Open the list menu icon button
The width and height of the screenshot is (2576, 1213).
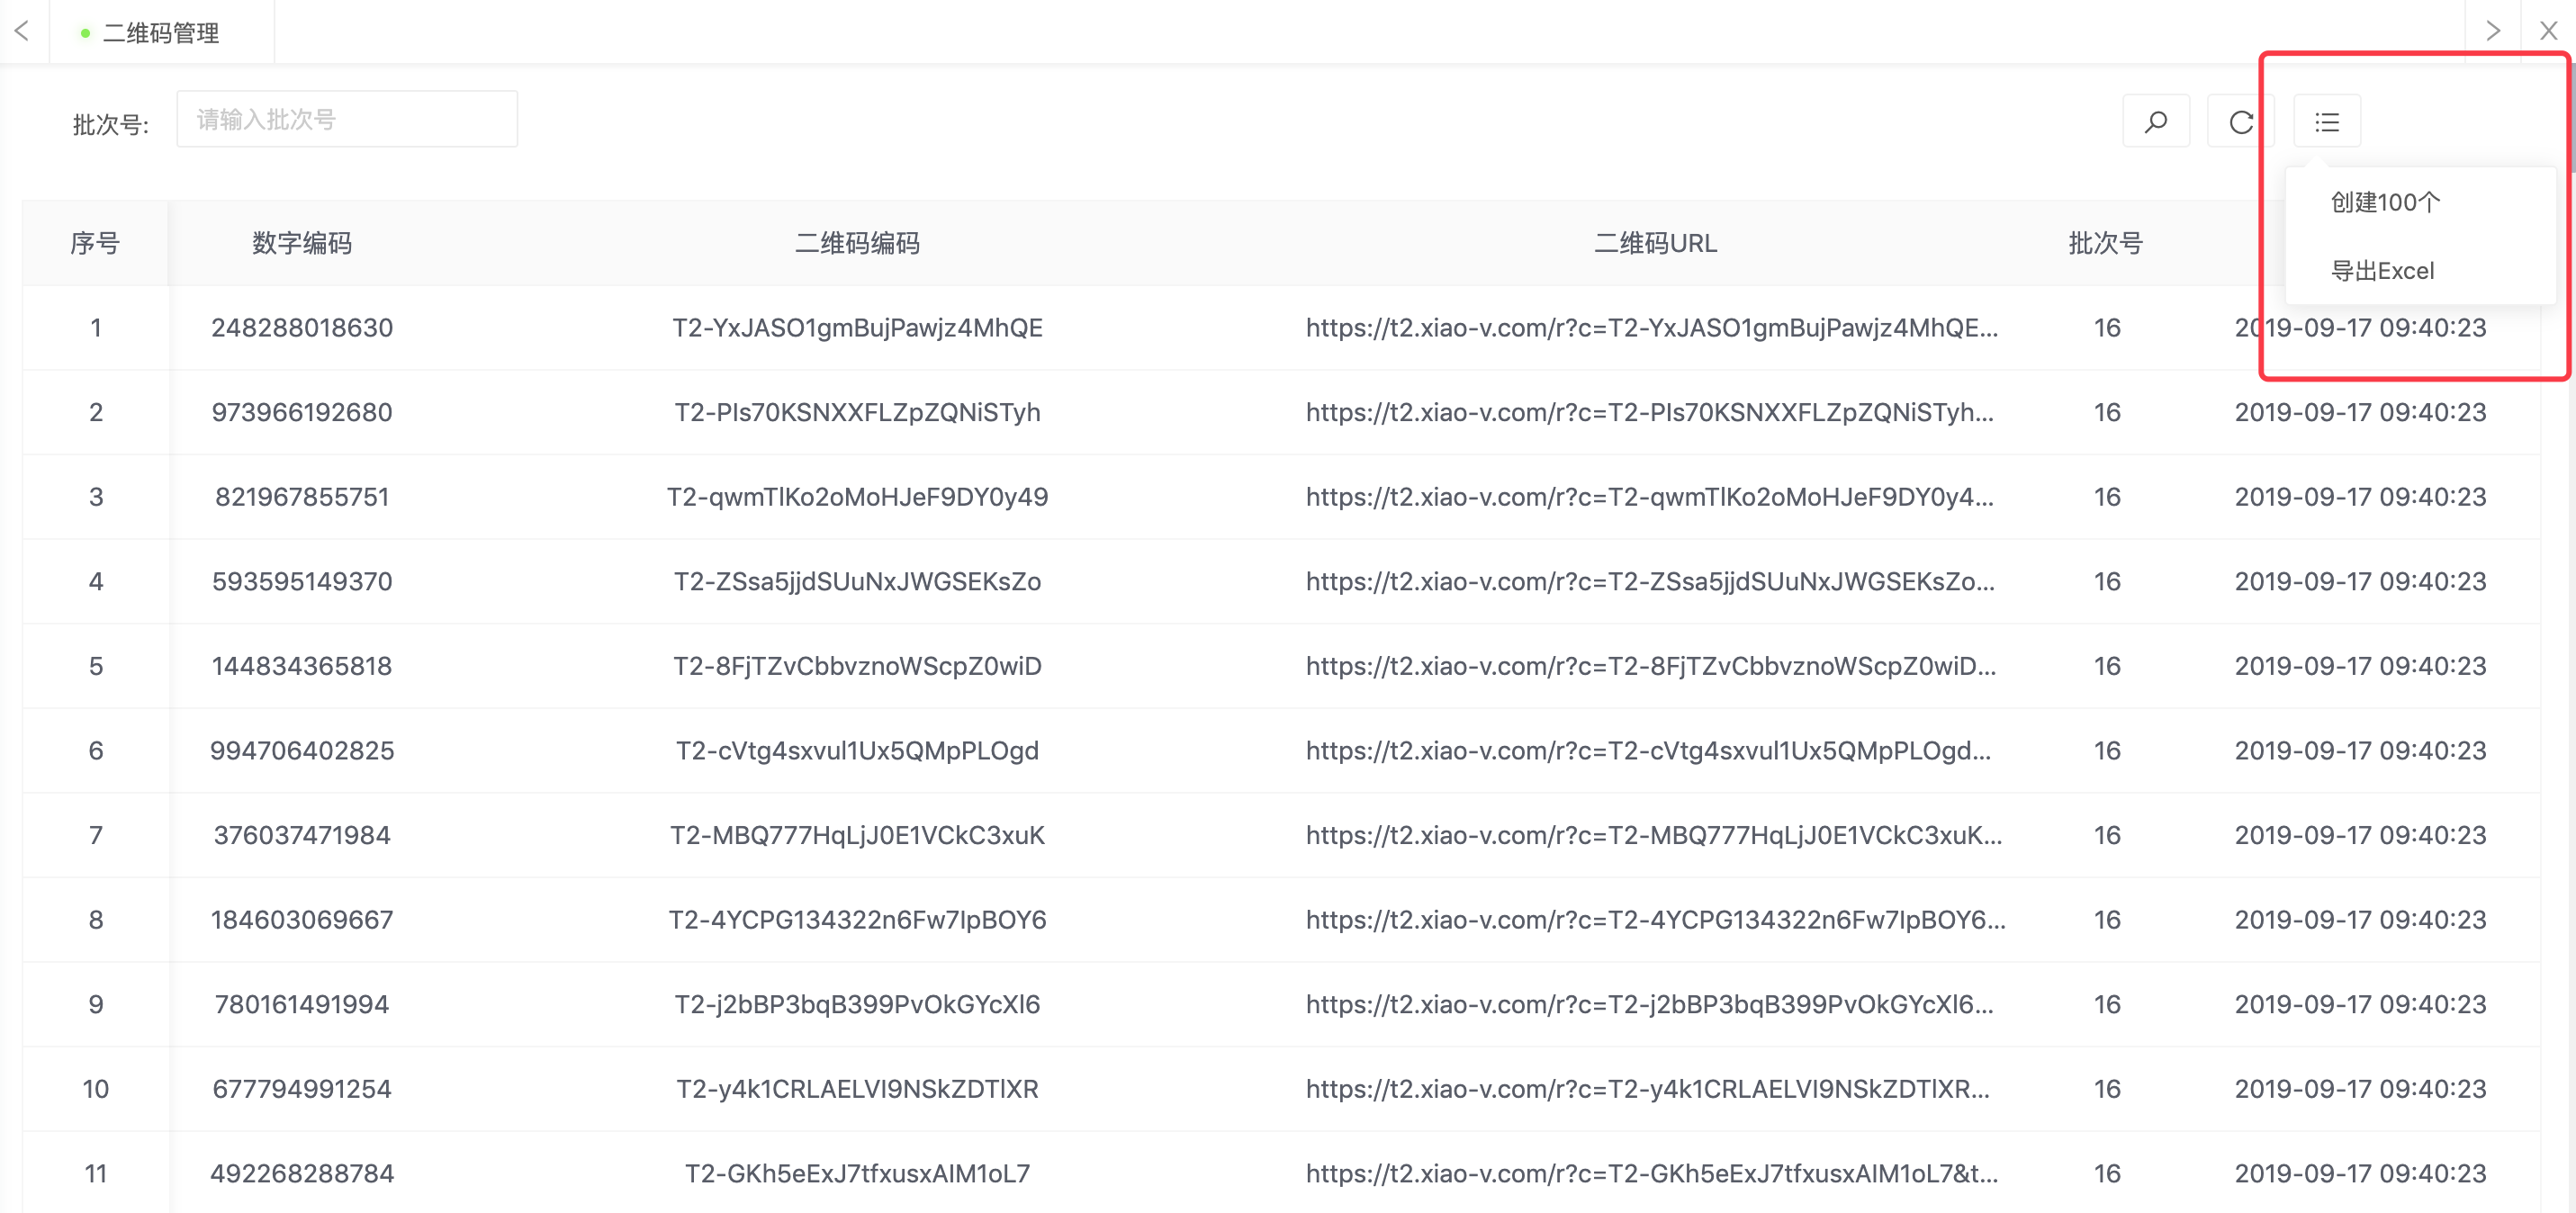tap(2327, 122)
